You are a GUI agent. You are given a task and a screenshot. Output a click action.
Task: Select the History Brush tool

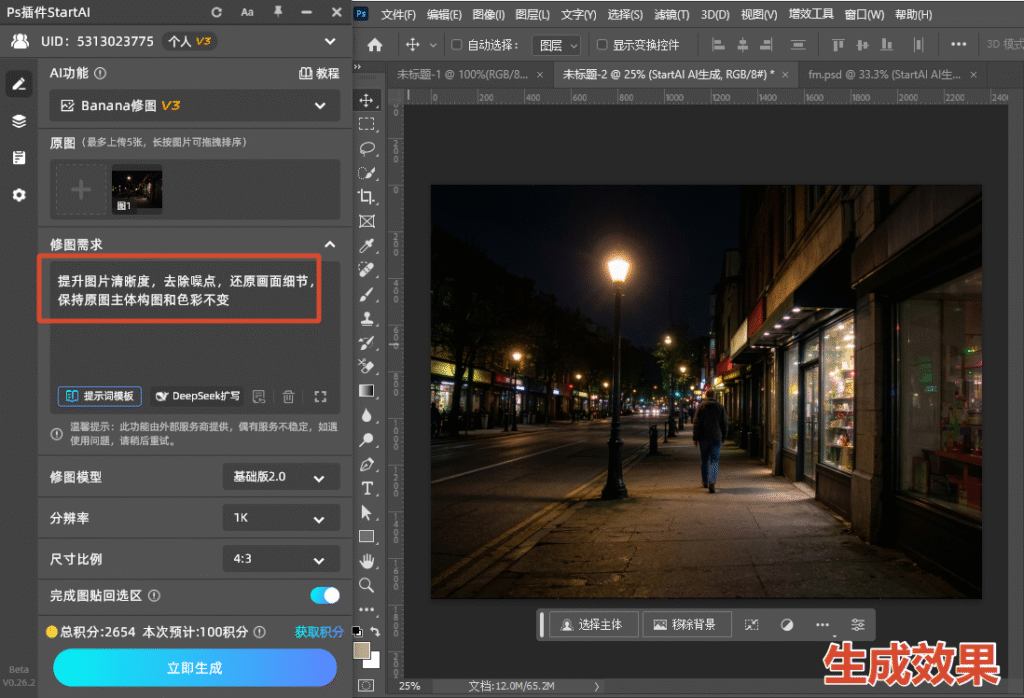[x=366, y=342]
